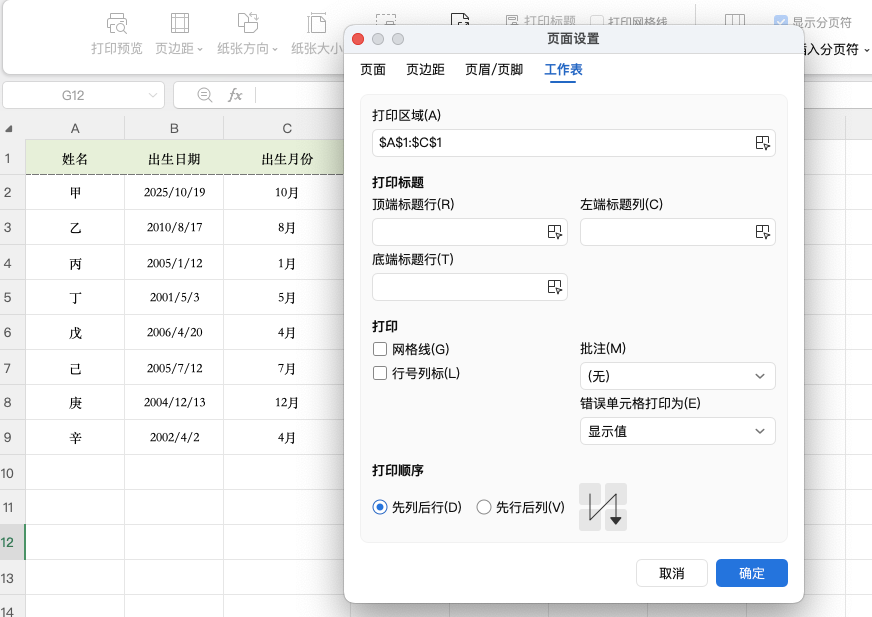872x617 pixels.
Task: Click cell showing 7月
Action: coord(286,368)
